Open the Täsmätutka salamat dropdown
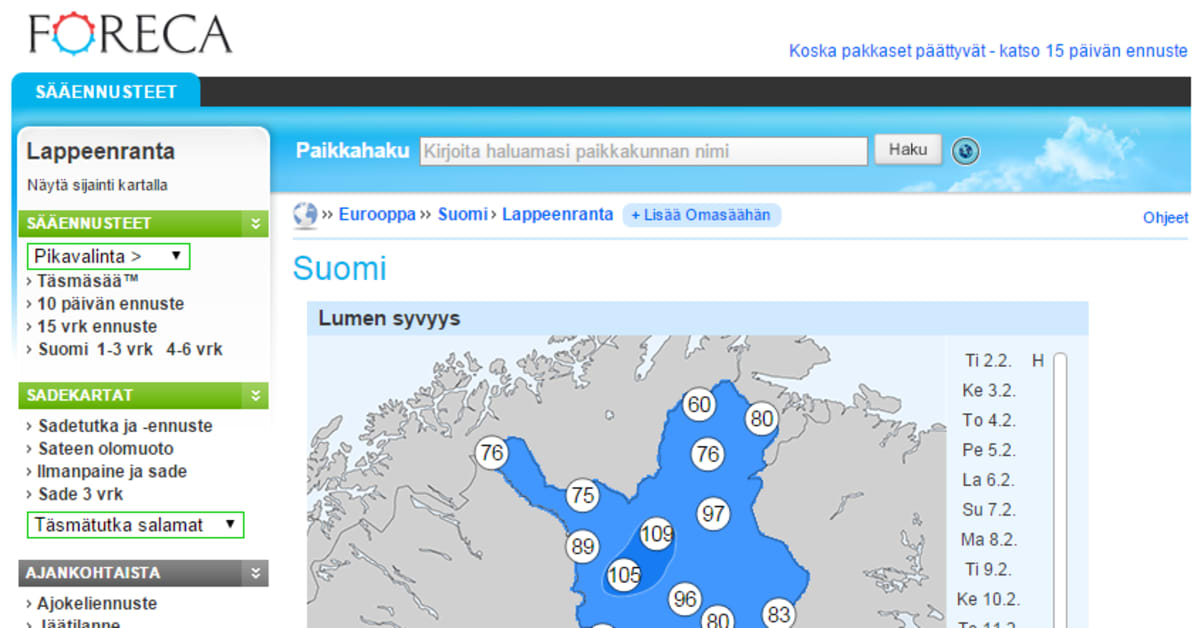 pyautogui.click(x=135, y=524)
